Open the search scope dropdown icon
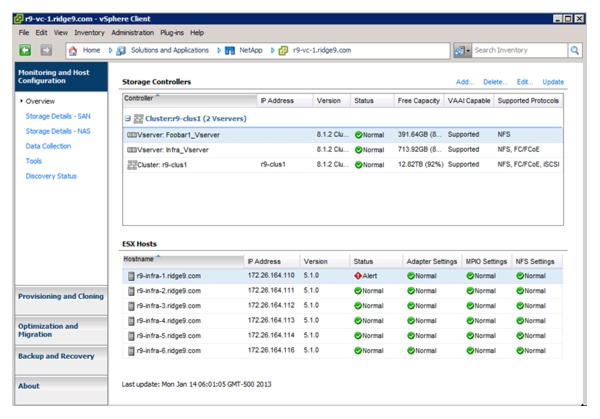The image size is (600, 419). (x=462, y=51)
